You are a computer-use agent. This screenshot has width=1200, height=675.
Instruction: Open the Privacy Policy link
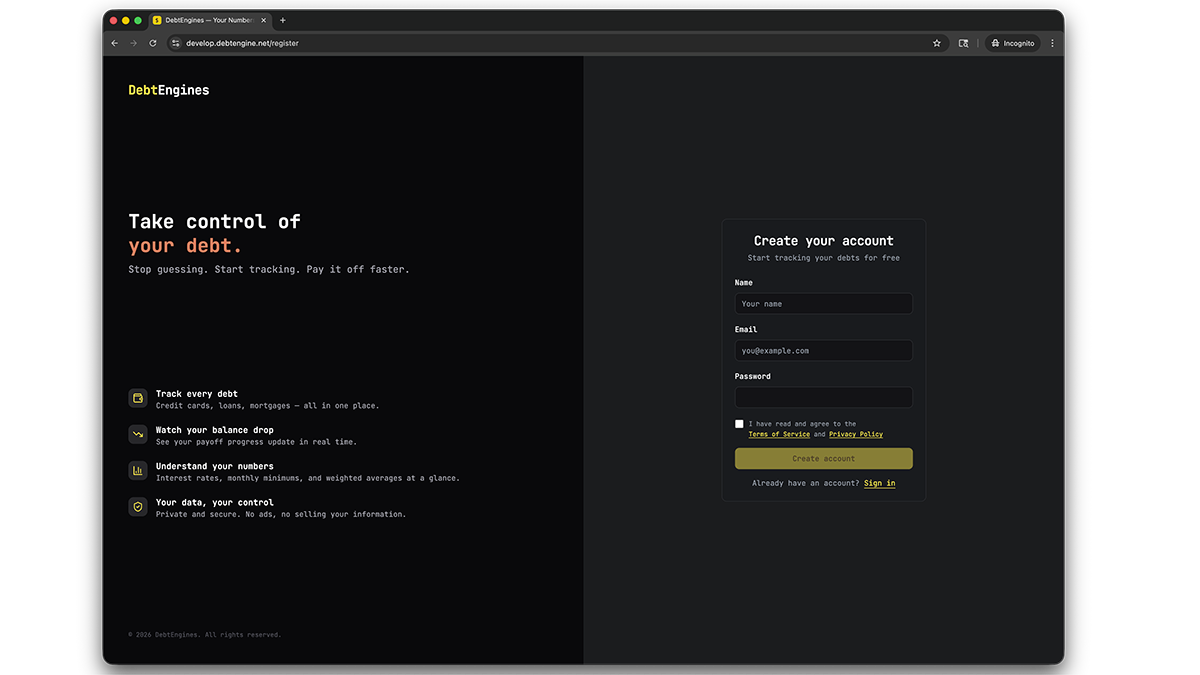point(856,434)
